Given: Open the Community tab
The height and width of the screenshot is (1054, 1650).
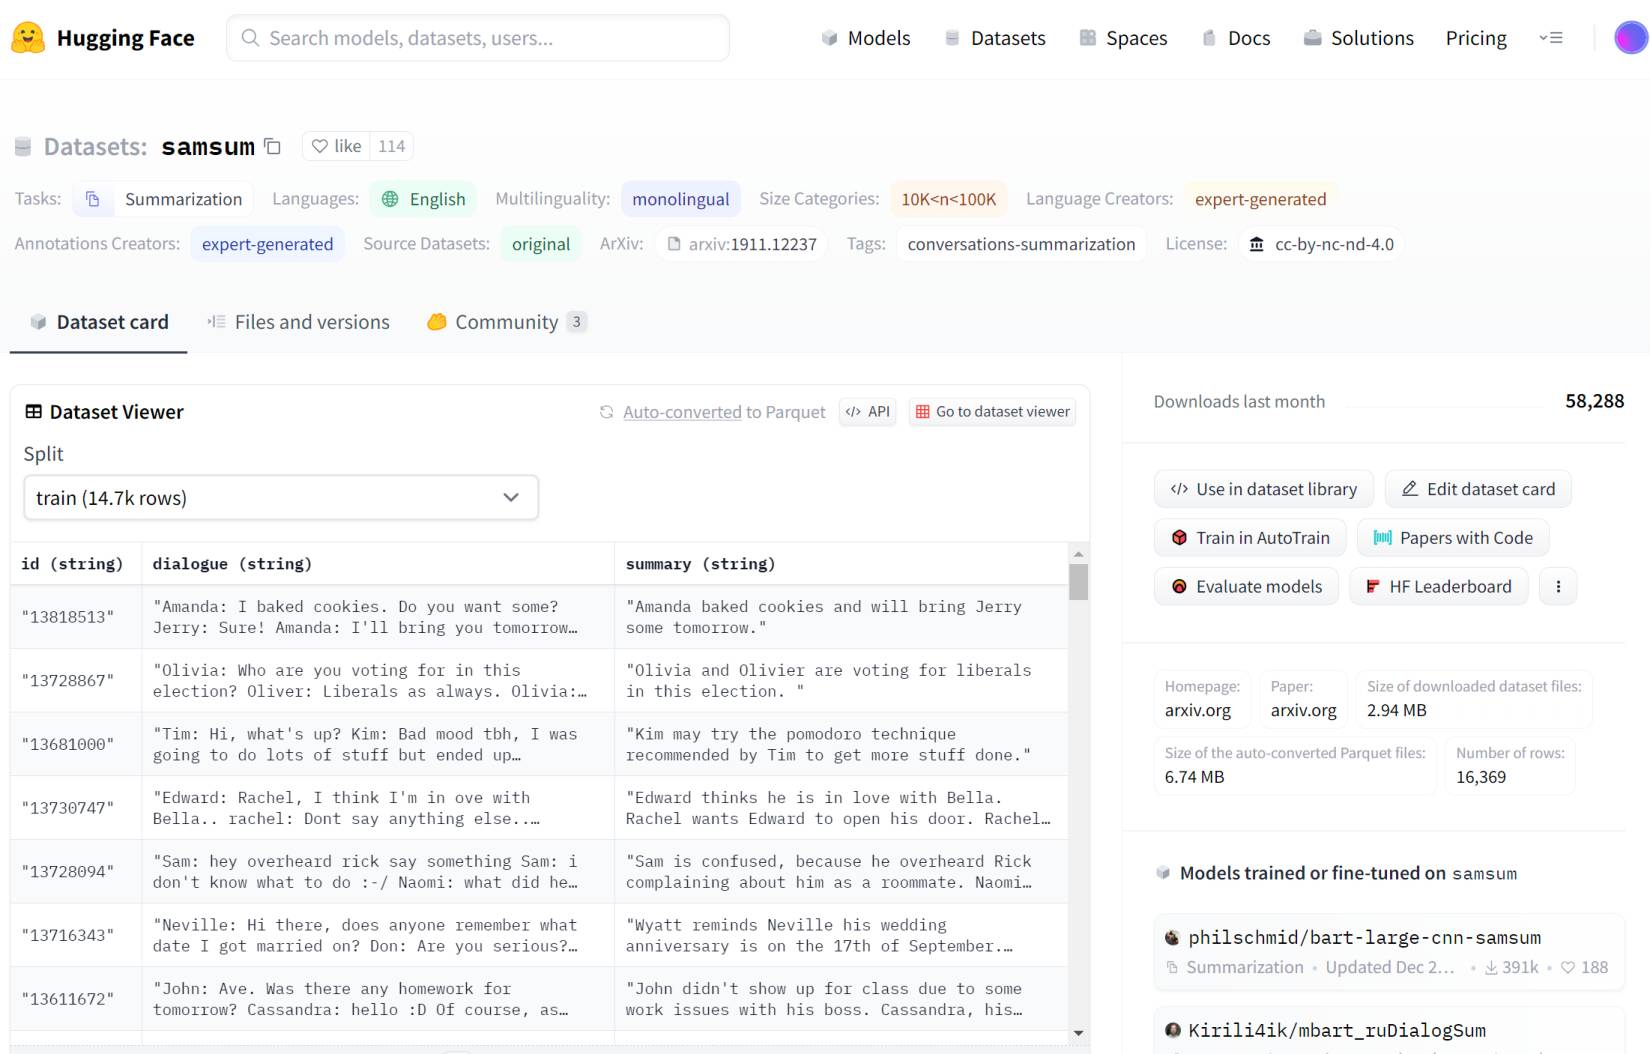Looking at the screenshot, I should click(506, 322).
